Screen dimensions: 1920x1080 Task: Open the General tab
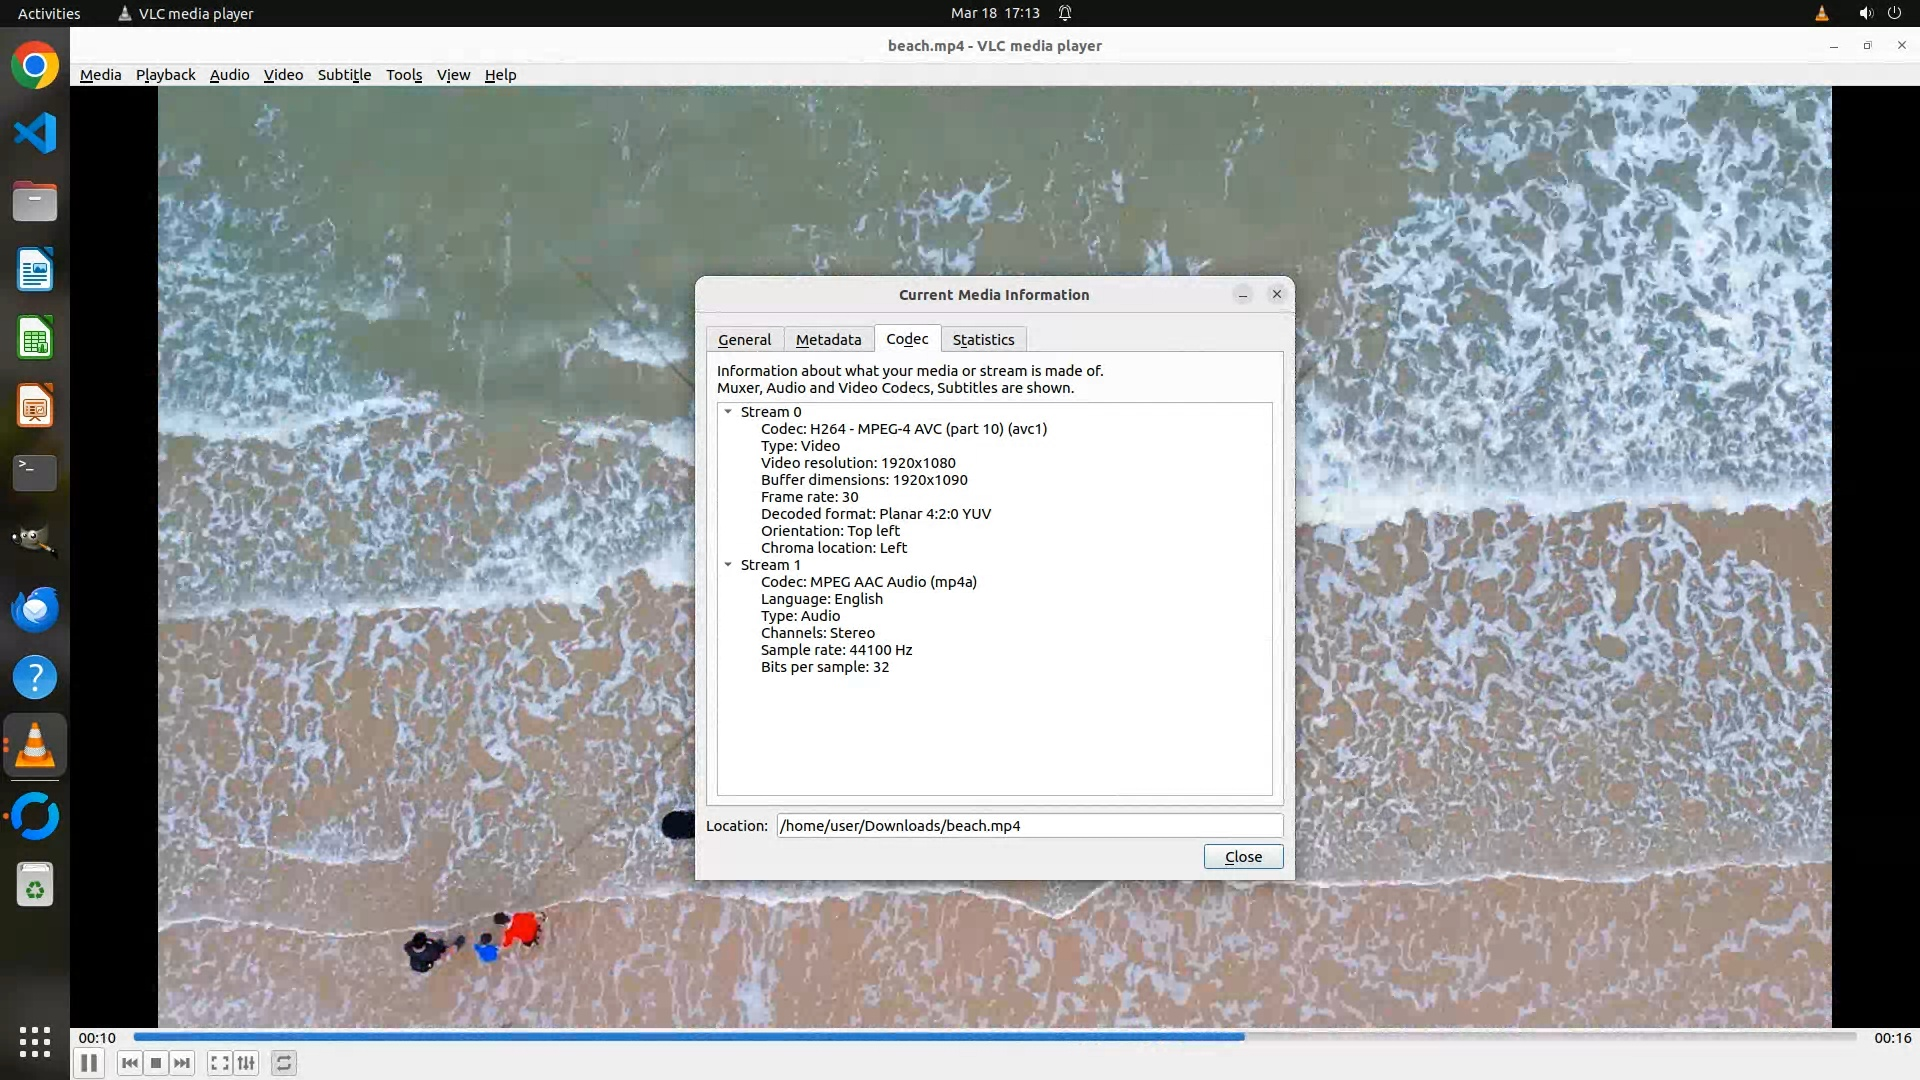tap(744, 340)
